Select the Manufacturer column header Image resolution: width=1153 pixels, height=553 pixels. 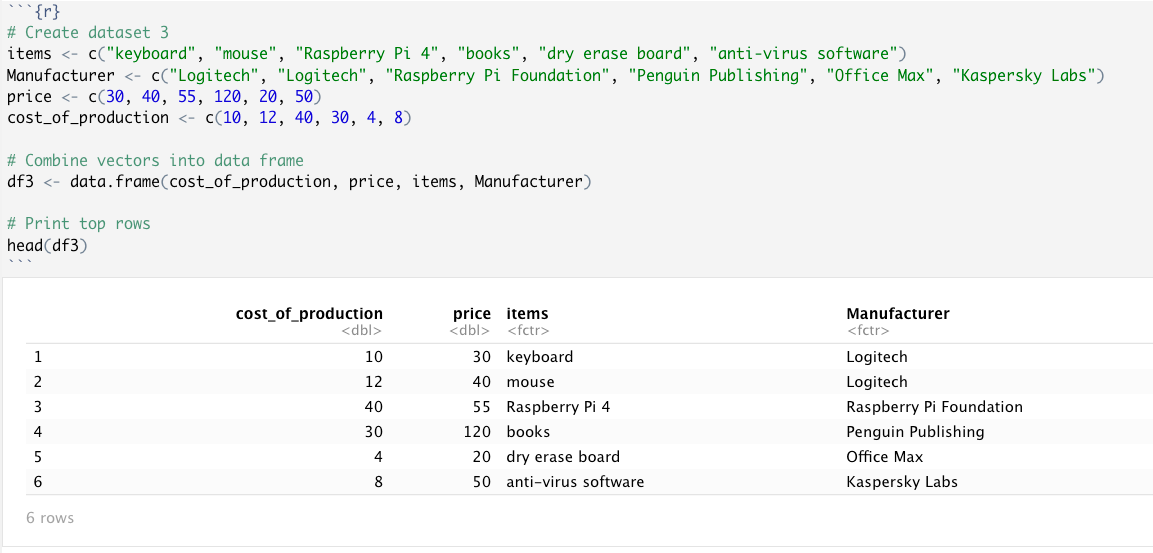(x=898, y=313)
